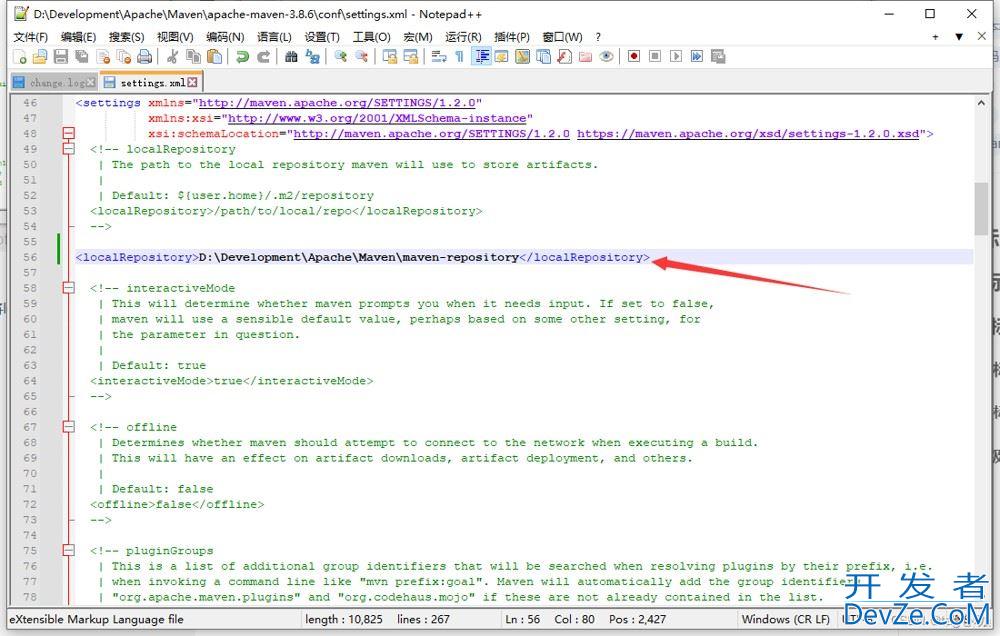Open the ? help menu
The image size is (1000, 636).
pyautogui.click(x=598, y=37)
